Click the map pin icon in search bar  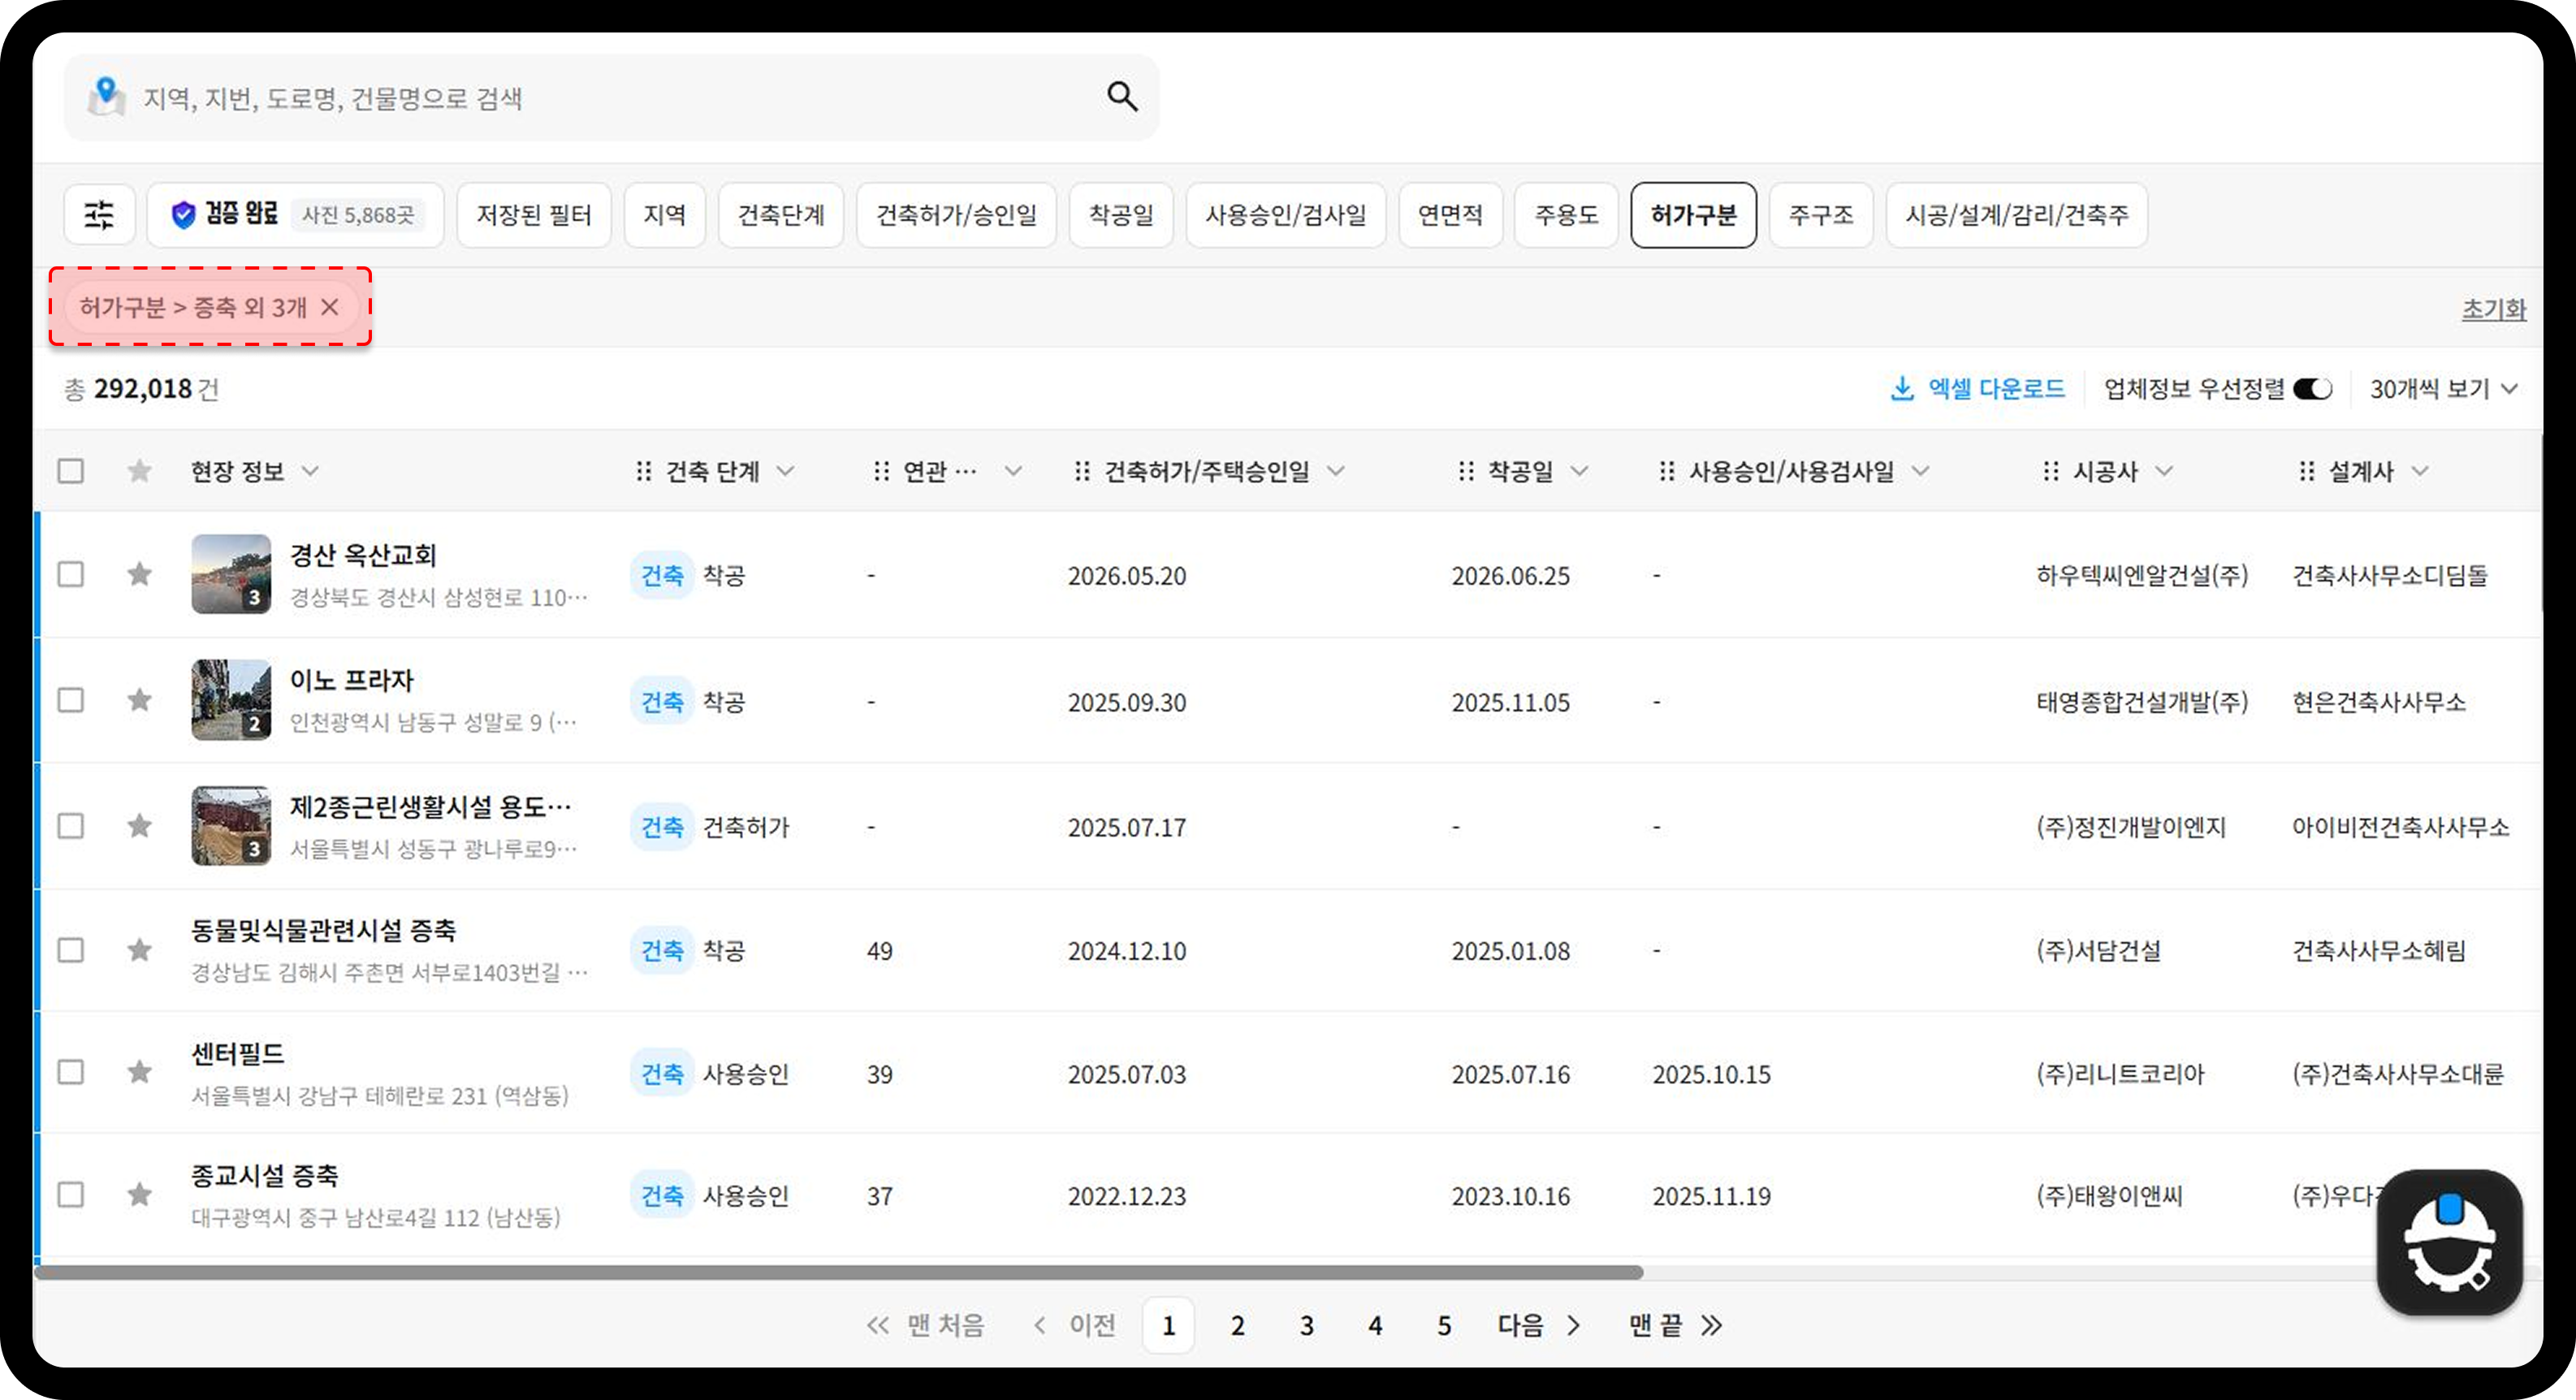click(x=106, y=97)
